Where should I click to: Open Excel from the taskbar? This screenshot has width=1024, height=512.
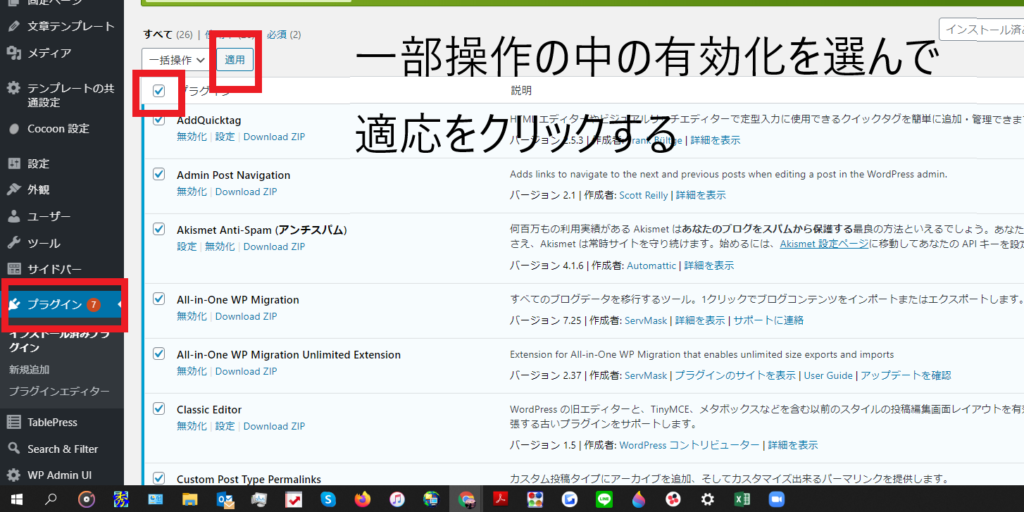tap(741, 500)
